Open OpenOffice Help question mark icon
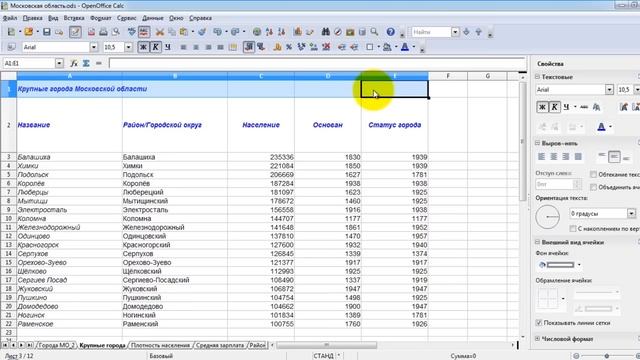 pos(391,32)
